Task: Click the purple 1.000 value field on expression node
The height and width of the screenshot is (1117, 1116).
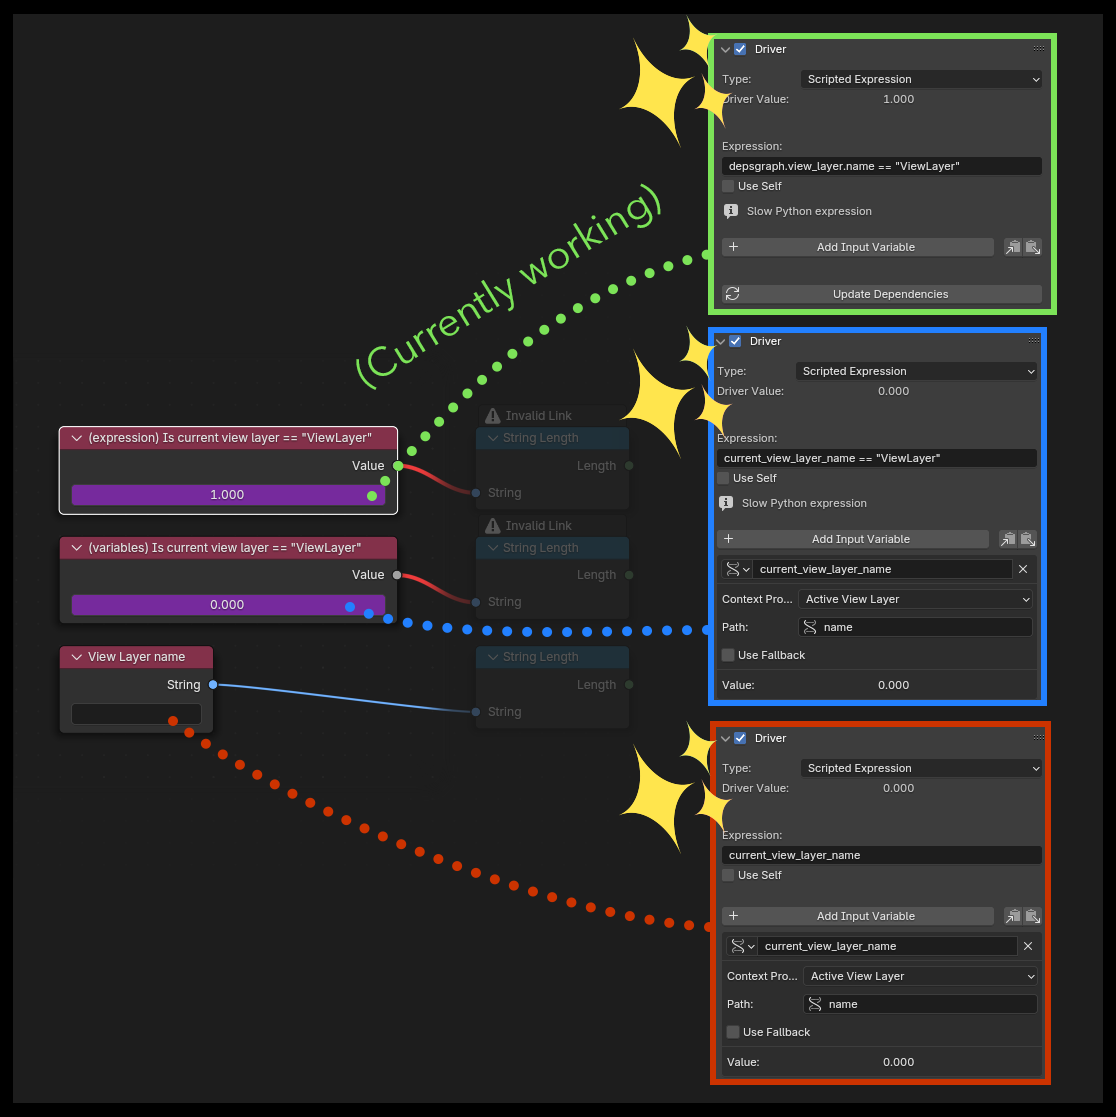Action: (x=228, y=494)
